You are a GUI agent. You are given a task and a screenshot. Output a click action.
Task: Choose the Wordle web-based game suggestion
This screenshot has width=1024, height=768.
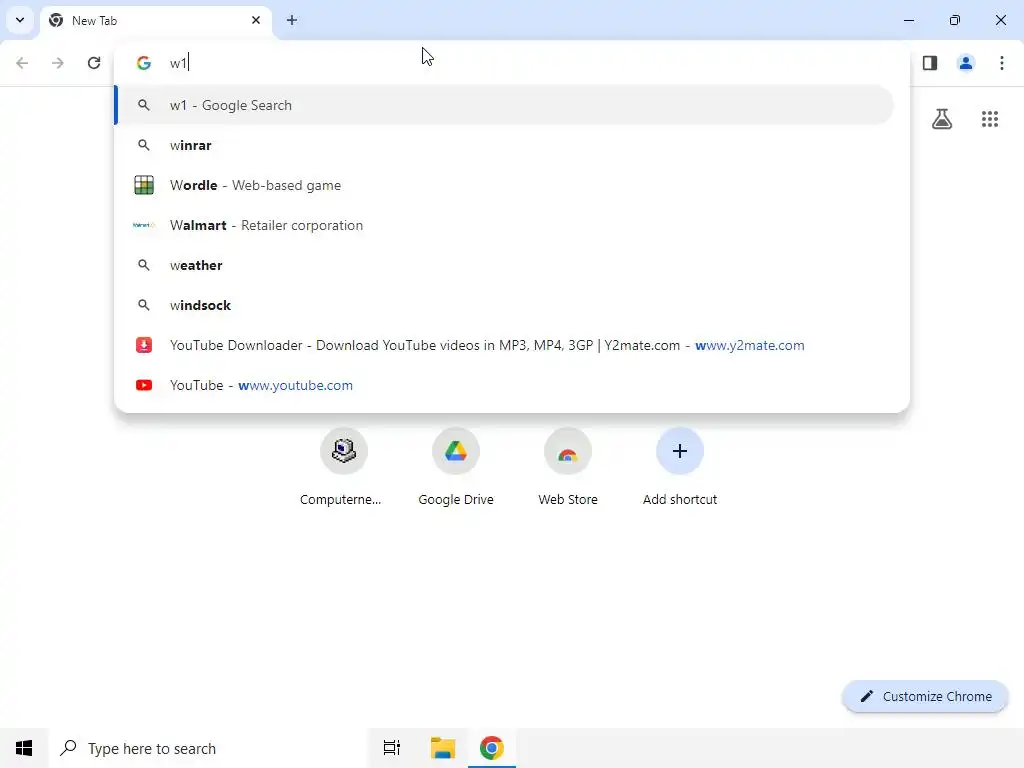pyautogui.click(x=504, y=185)
